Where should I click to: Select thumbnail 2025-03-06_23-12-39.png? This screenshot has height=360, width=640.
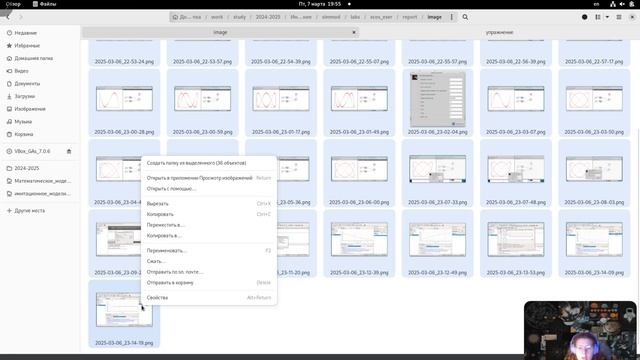point(359,243)
